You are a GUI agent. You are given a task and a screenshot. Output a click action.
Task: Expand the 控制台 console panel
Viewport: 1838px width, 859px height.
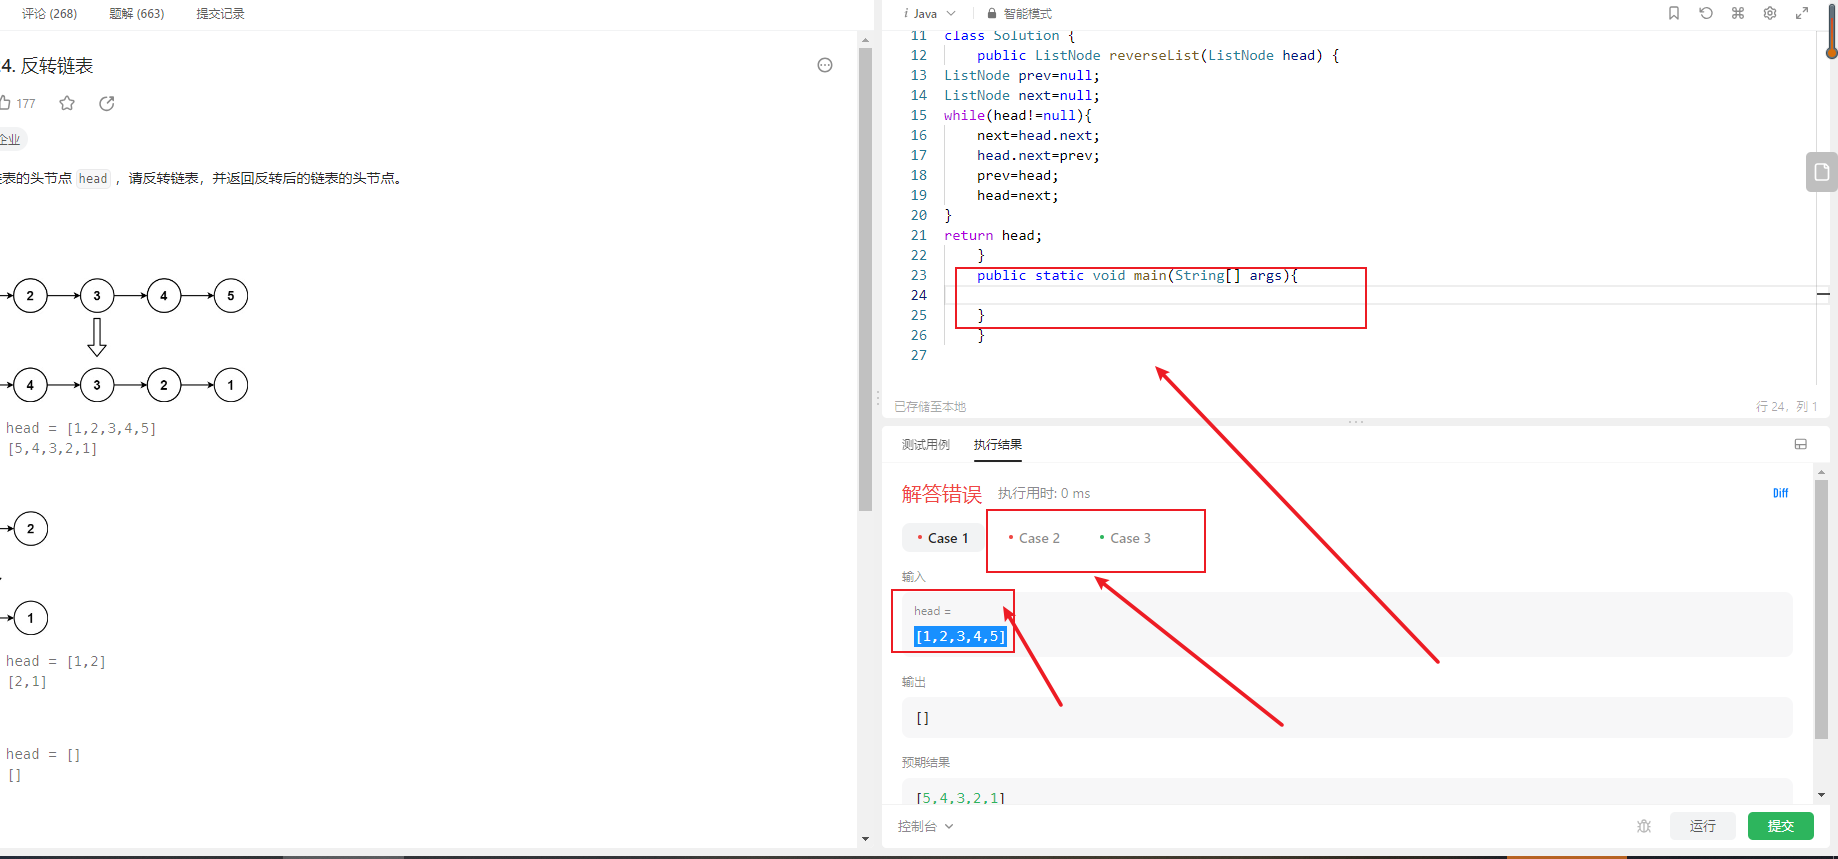coord(925,826)
